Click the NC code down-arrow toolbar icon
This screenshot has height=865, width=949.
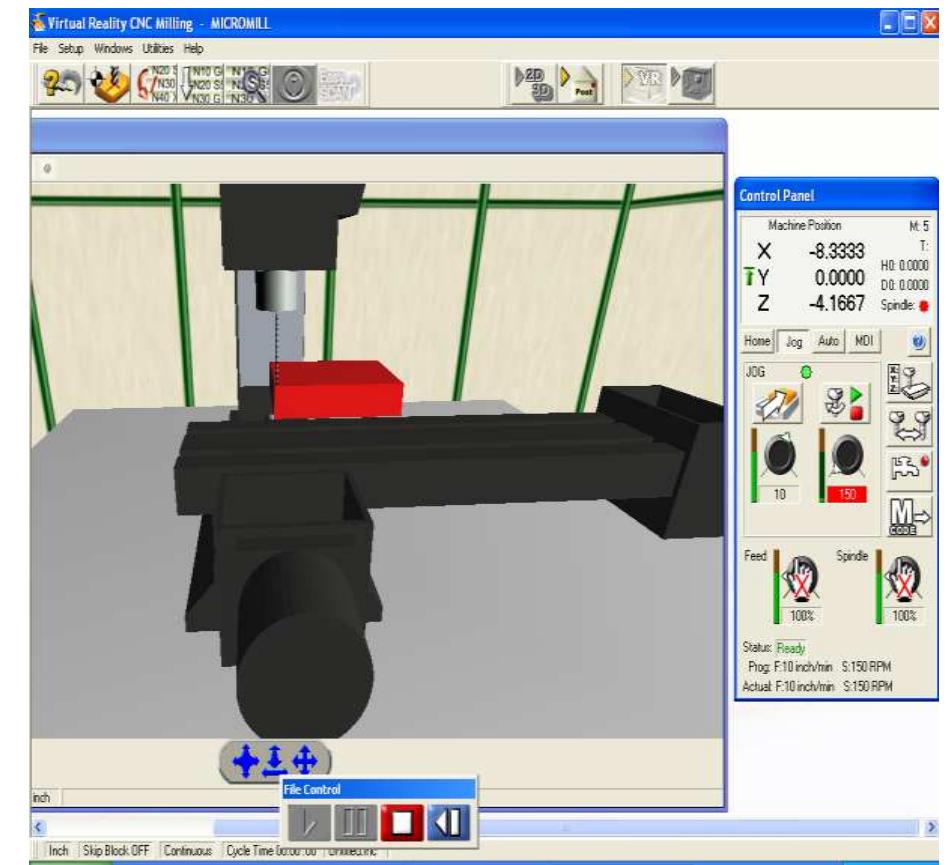202,84
